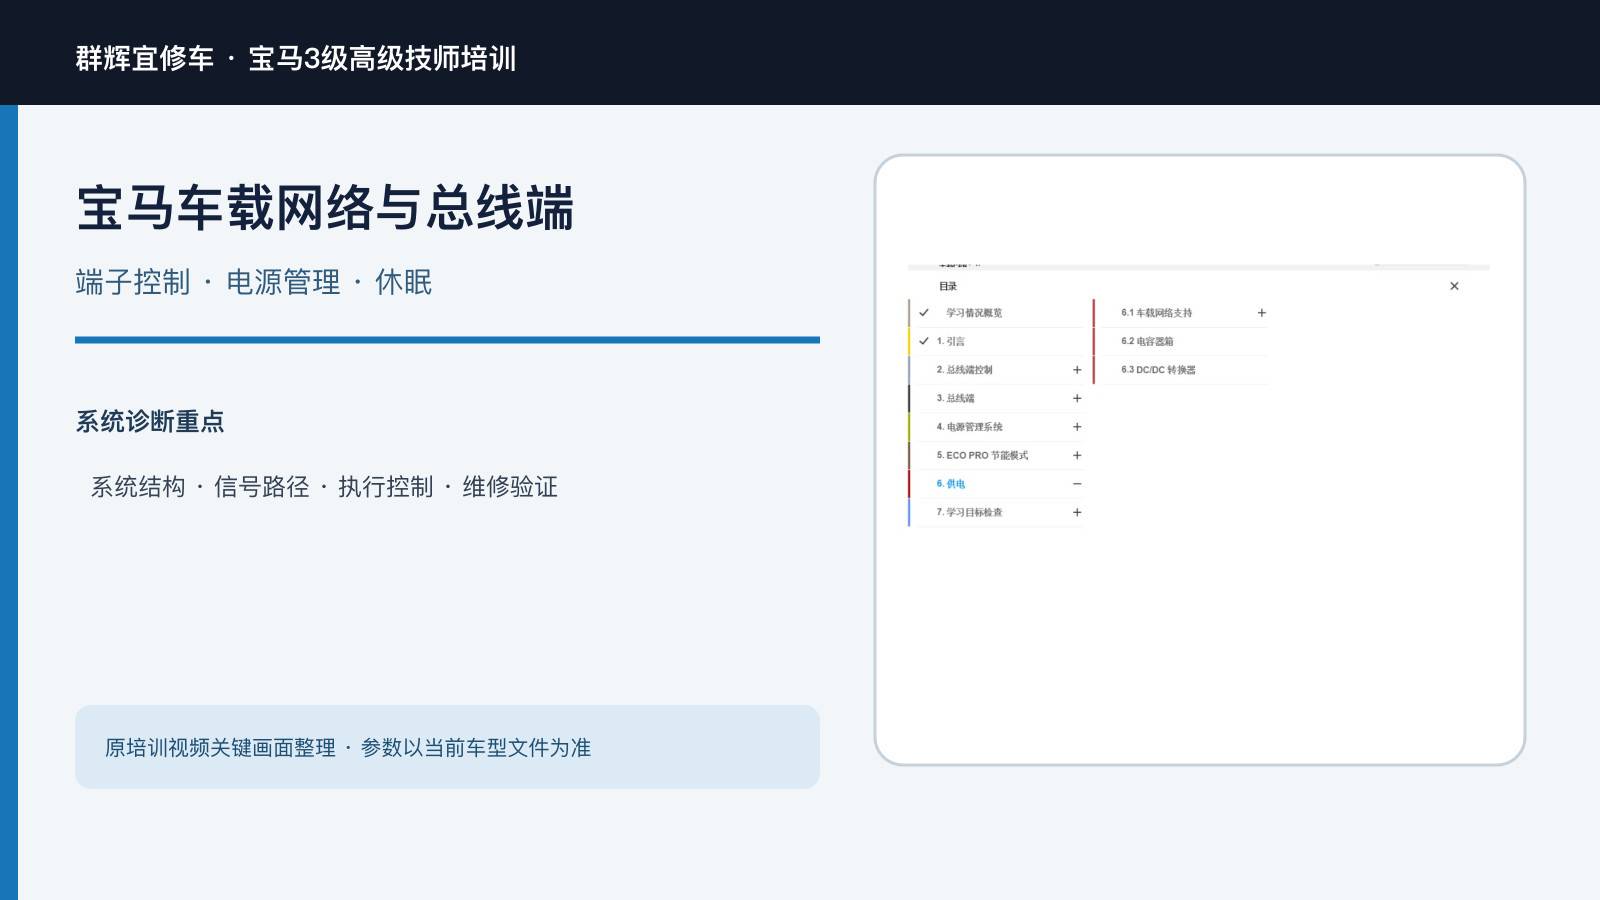Click the slide title 宝马车载网络与总线端
Screen dimensions: 1600x900
point(325,208)
